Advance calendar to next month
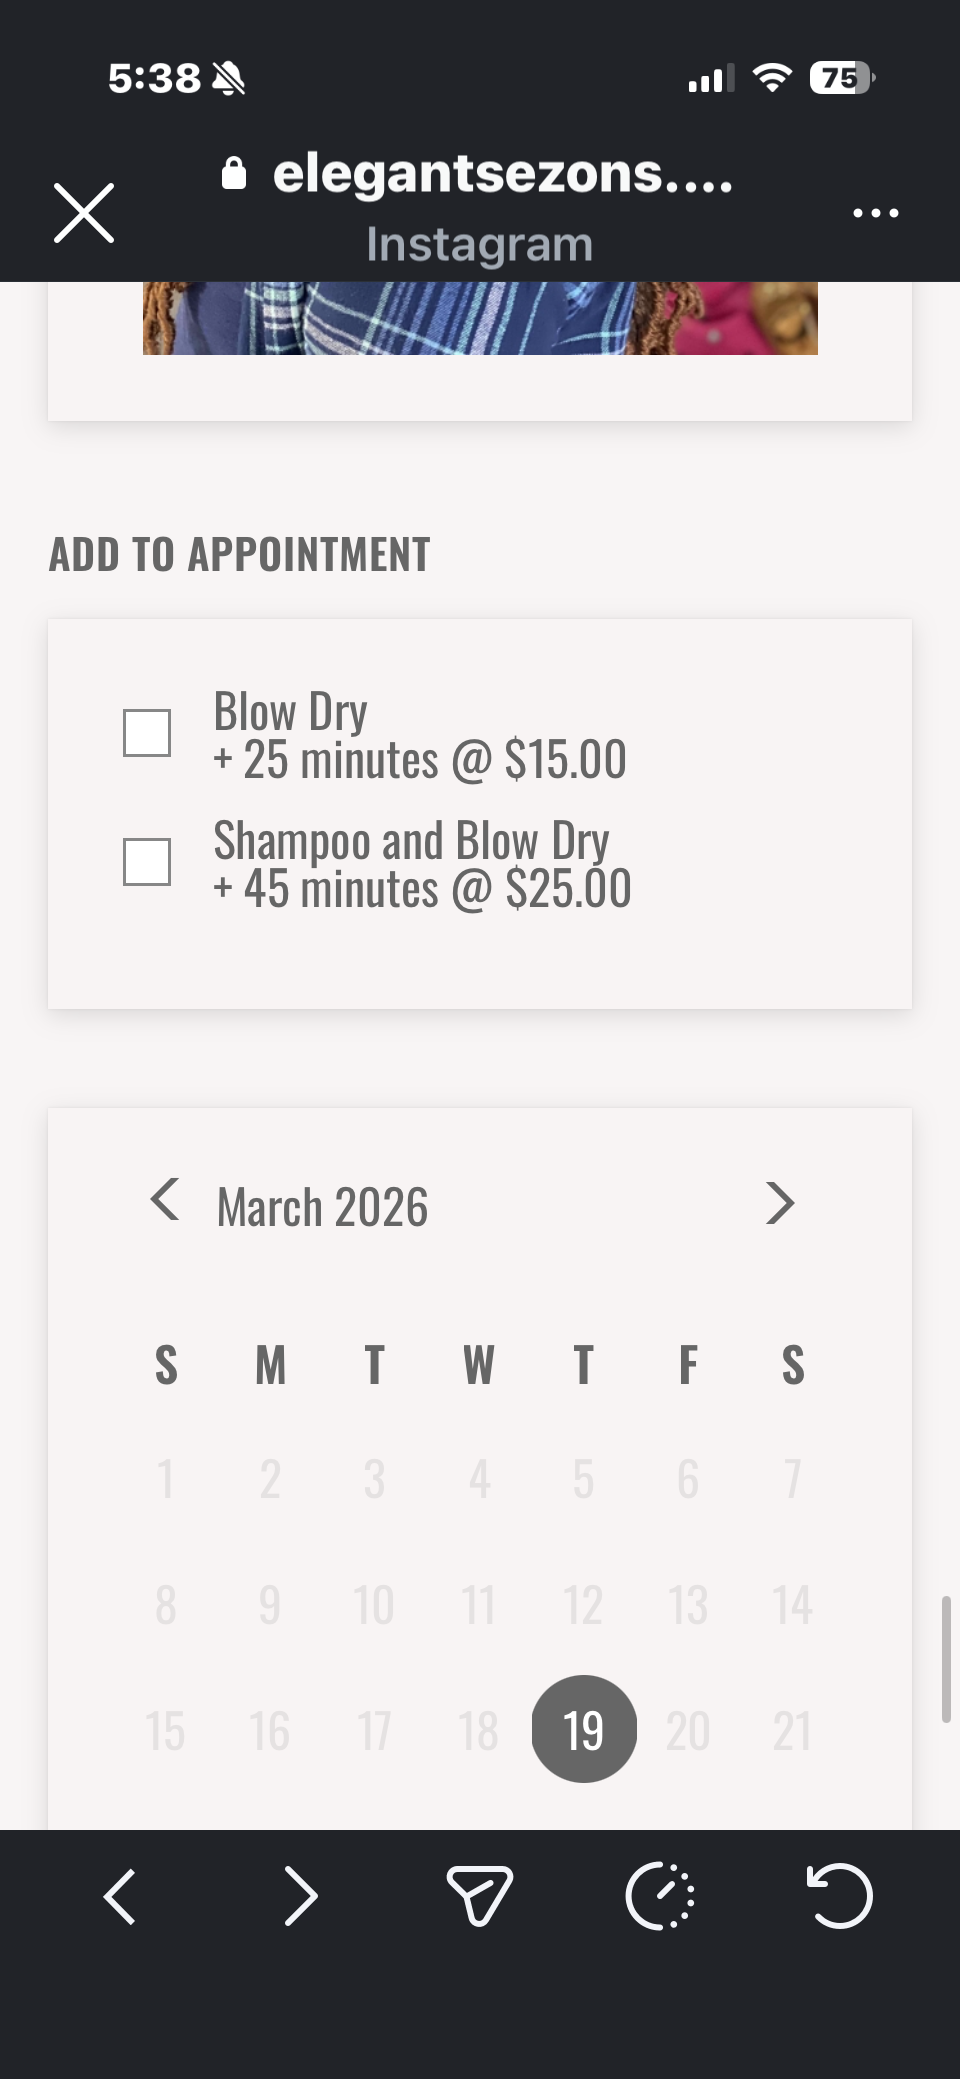Screen dimensions: 960x2079 (x=780, y=1203)
